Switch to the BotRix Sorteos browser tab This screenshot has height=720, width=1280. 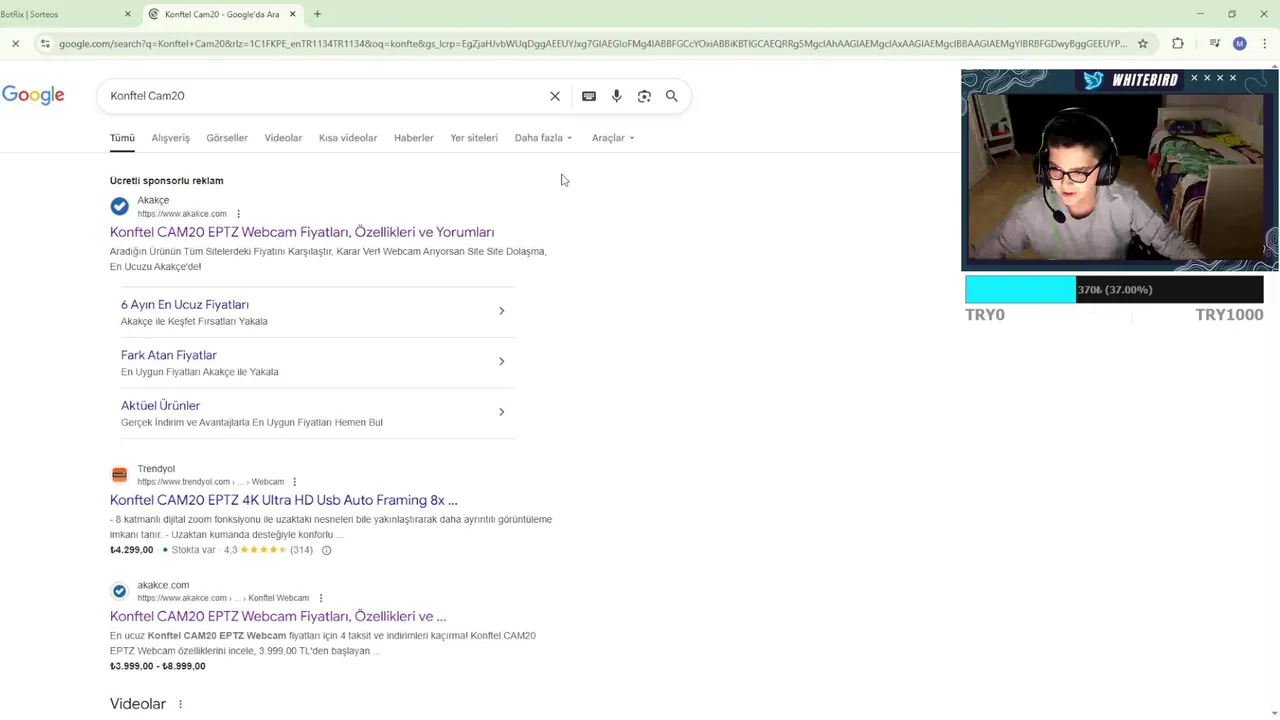60,14
